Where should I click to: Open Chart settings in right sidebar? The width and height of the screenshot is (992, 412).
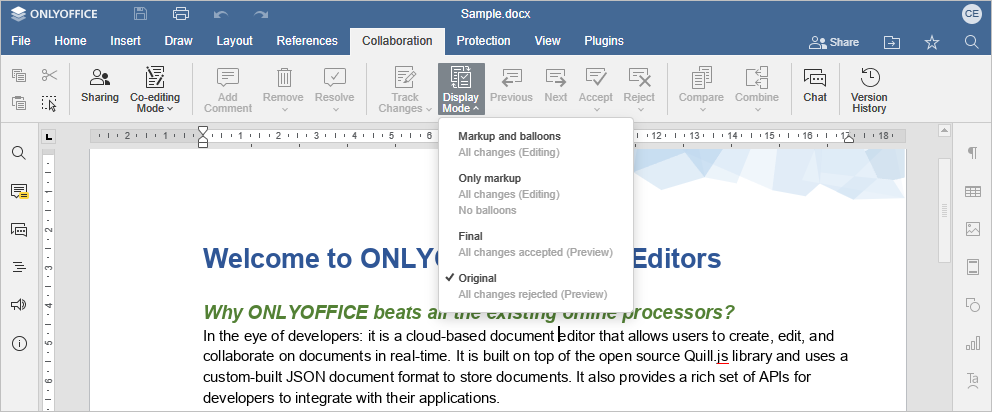973,344
